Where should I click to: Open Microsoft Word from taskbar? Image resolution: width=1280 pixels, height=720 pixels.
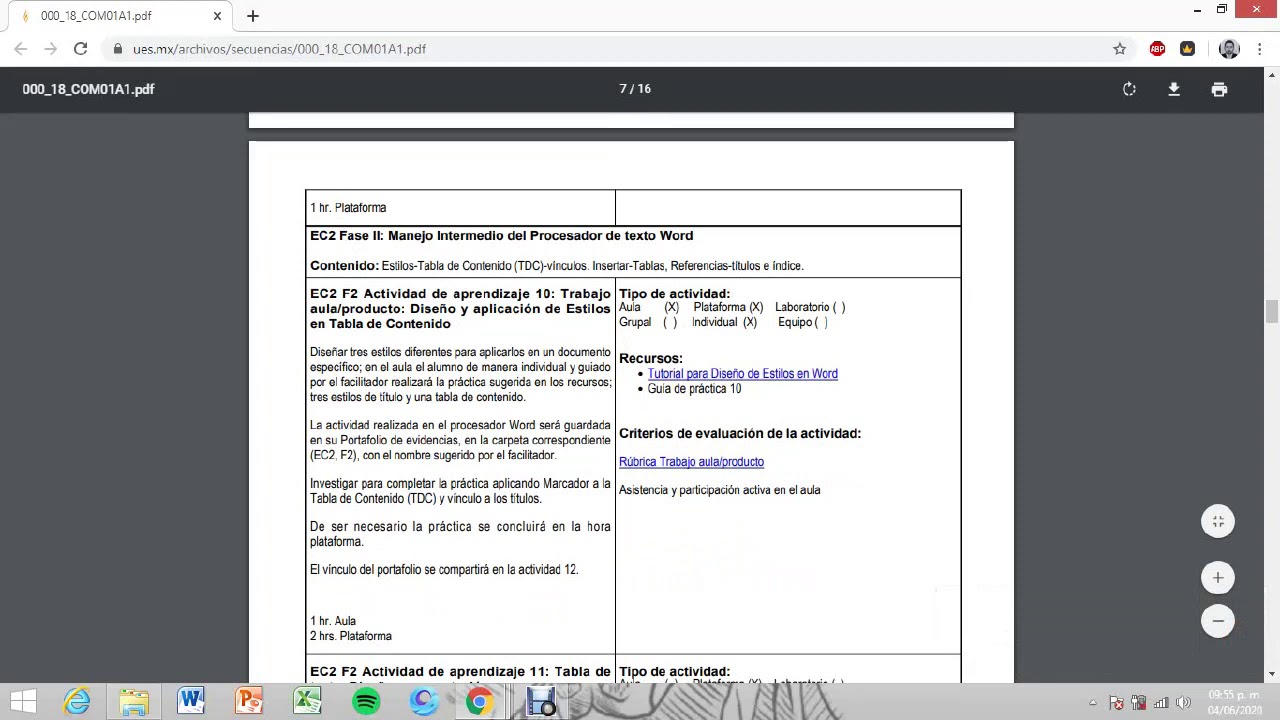(x=191, y=702)
